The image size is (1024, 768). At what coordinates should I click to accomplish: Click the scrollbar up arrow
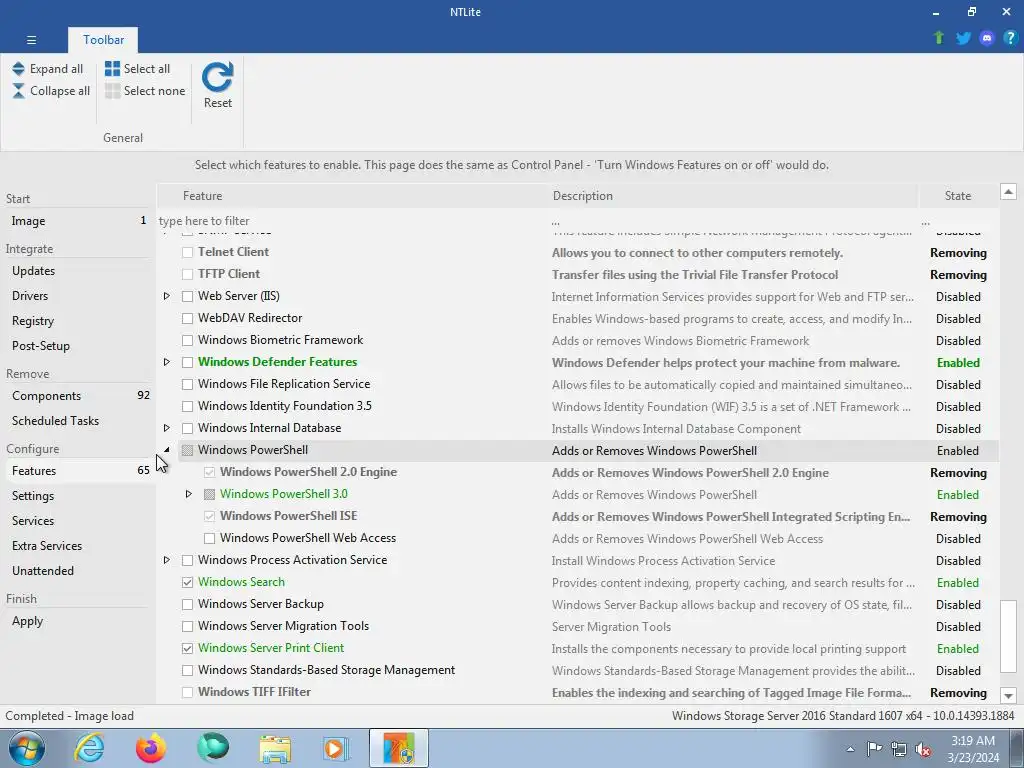tap(1008, 192)
